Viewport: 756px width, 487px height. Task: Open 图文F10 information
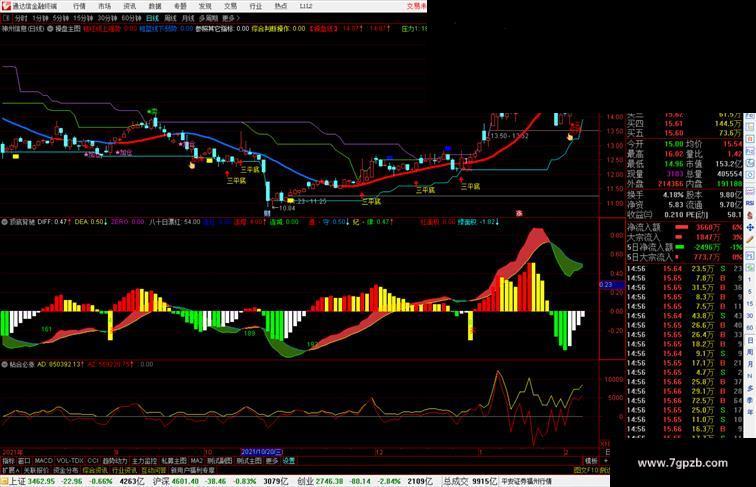pyautogui.click(x=586, y=470)
